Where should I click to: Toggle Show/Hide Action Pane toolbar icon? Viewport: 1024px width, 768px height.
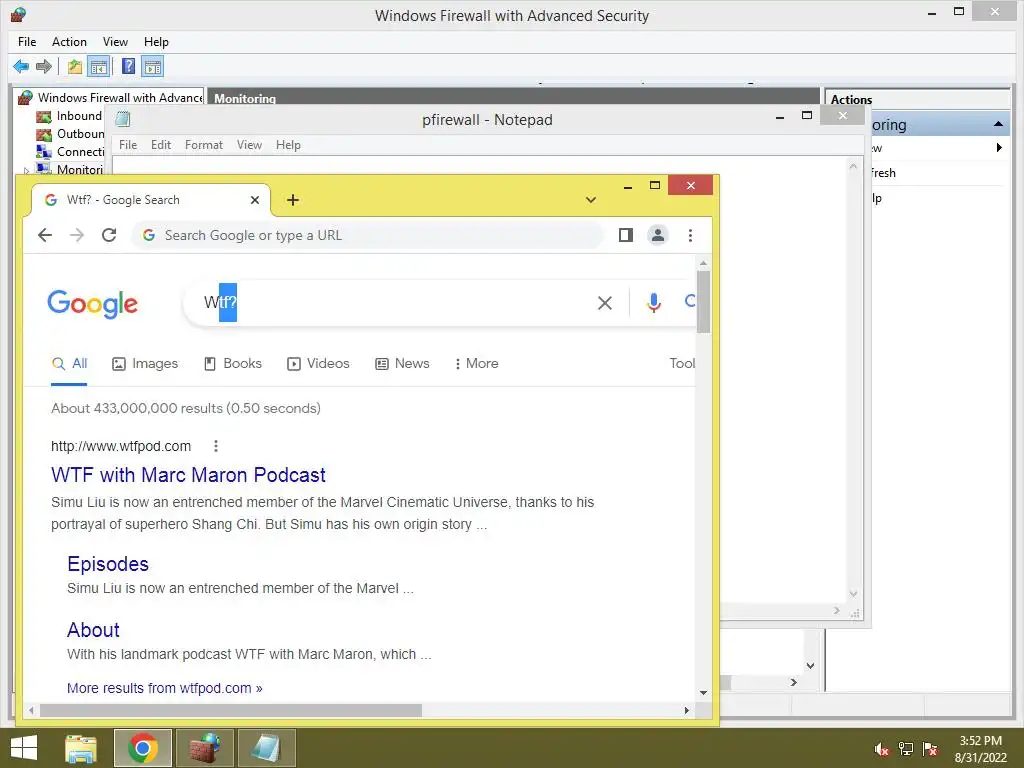click(x=153, y=66)
